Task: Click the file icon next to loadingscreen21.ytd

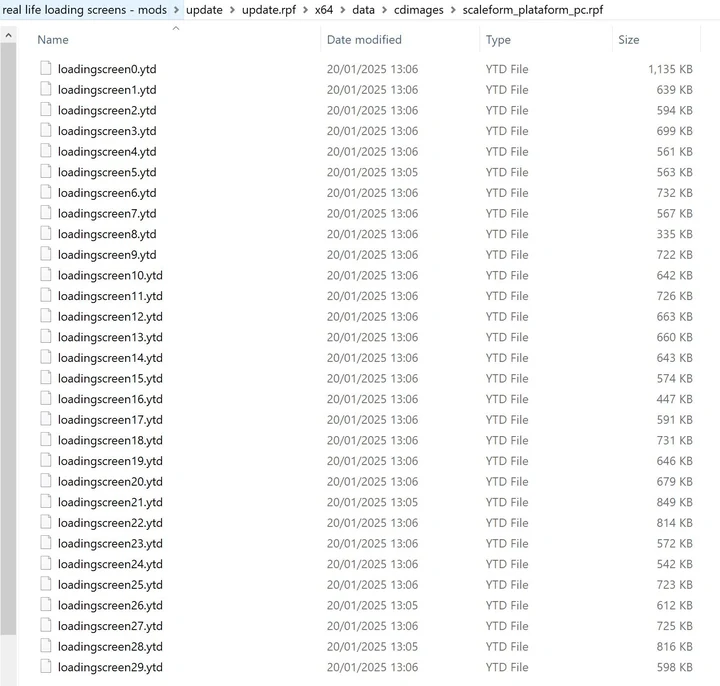Action: pyautogui.click(x=45, y=502)
